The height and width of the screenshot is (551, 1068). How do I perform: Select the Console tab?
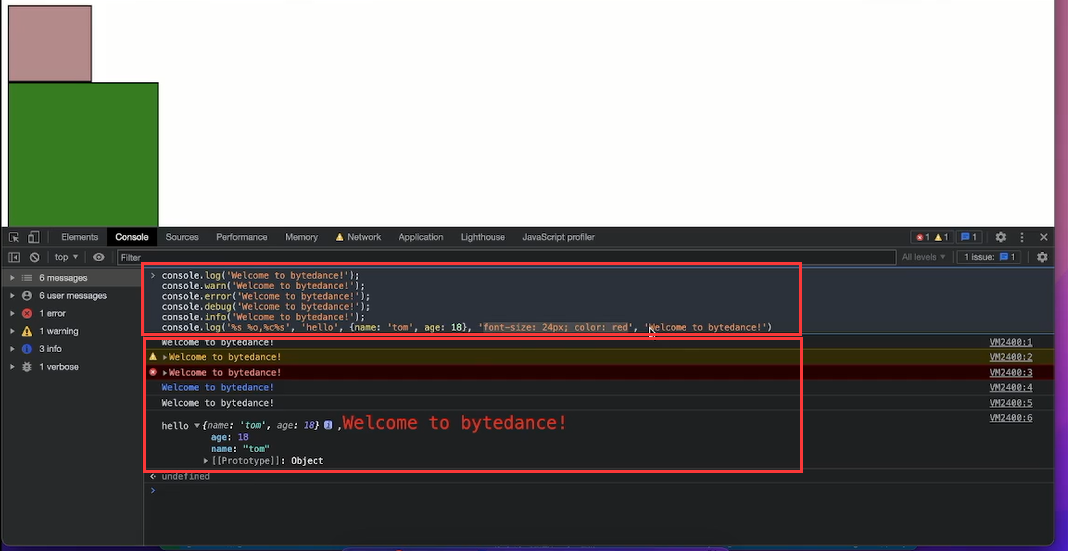(x=131, y=237)
